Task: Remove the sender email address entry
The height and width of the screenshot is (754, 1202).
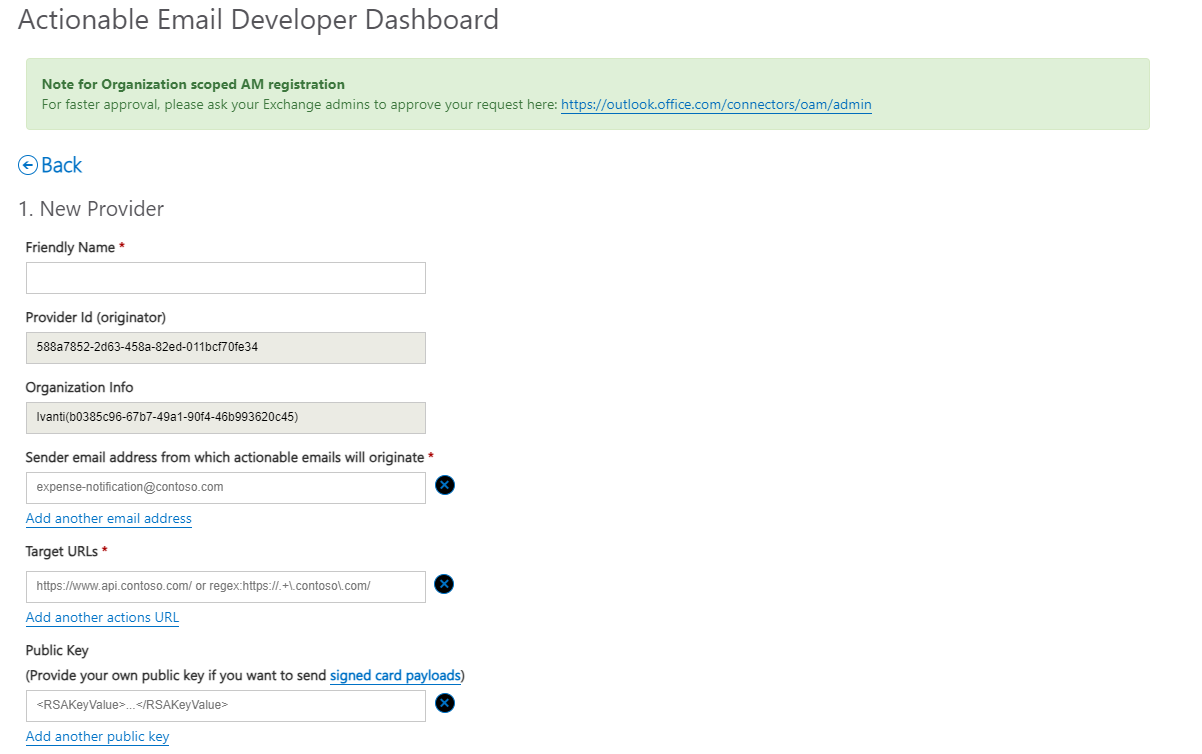Action: [x=445, y=486]
